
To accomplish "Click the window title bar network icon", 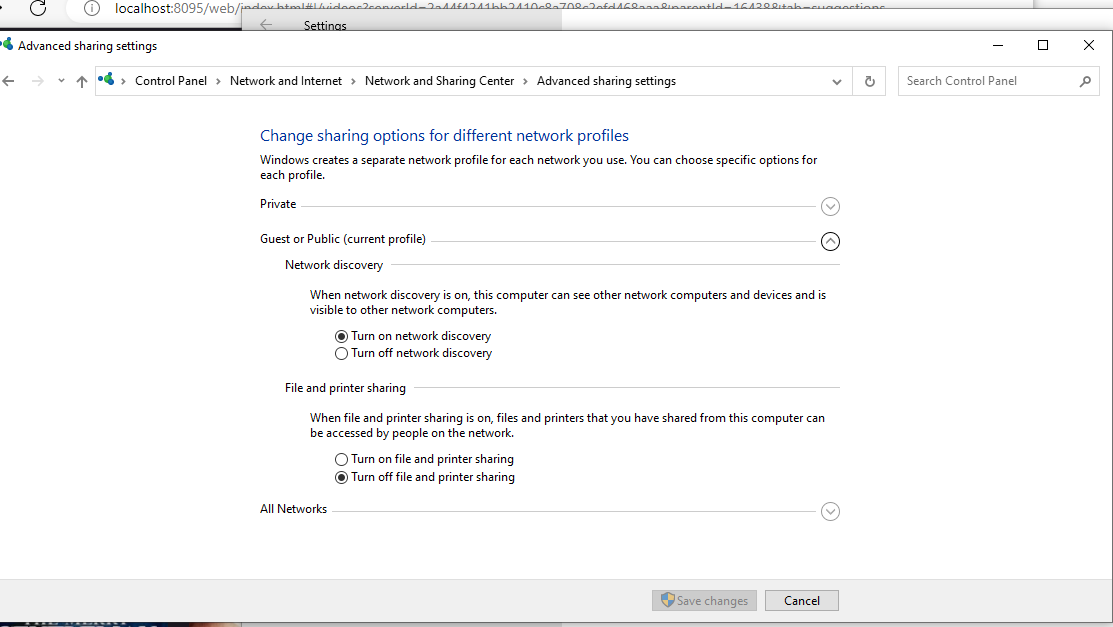I will [x=6, y=45].
